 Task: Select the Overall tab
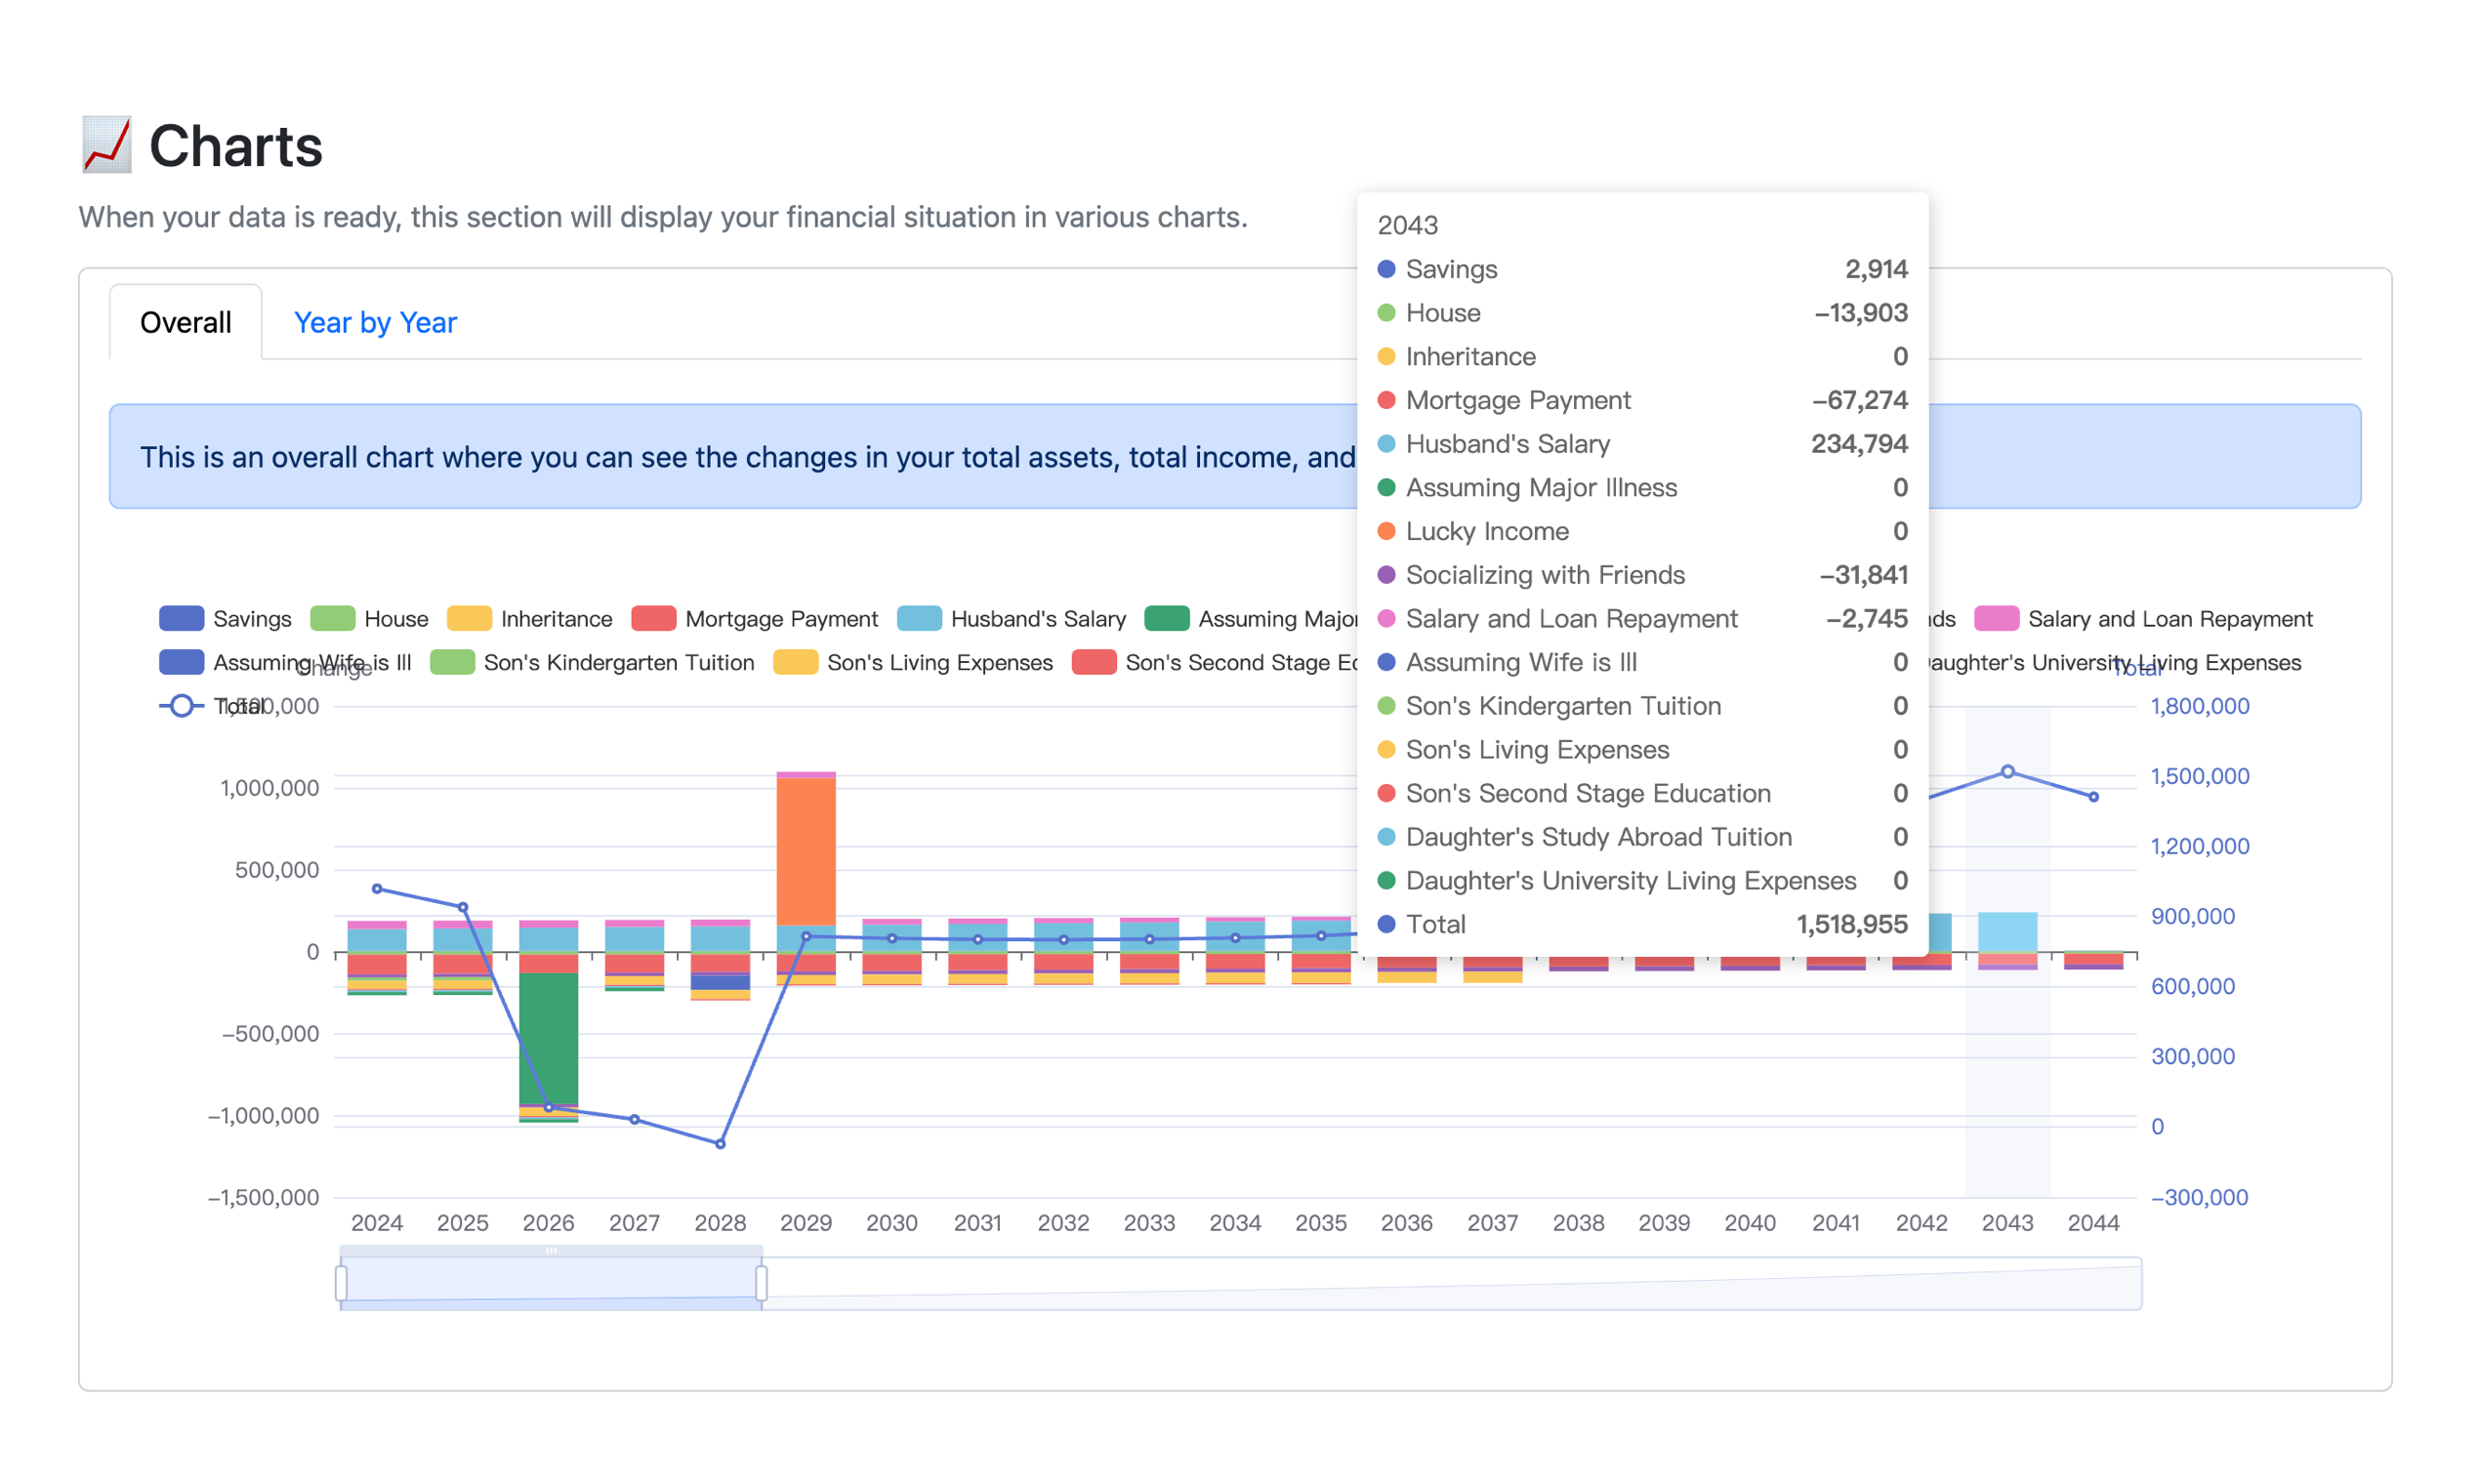click(186, 323)
